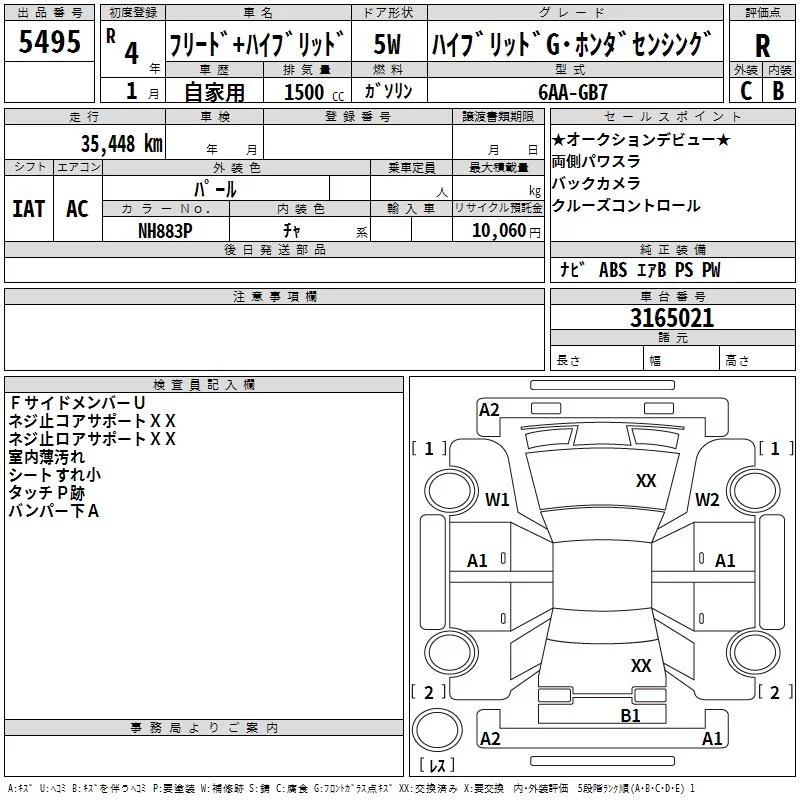This screenshot has width=800, height=800.
Task: Click the W2 mark on the car diagram
Action: click(707, 499)
